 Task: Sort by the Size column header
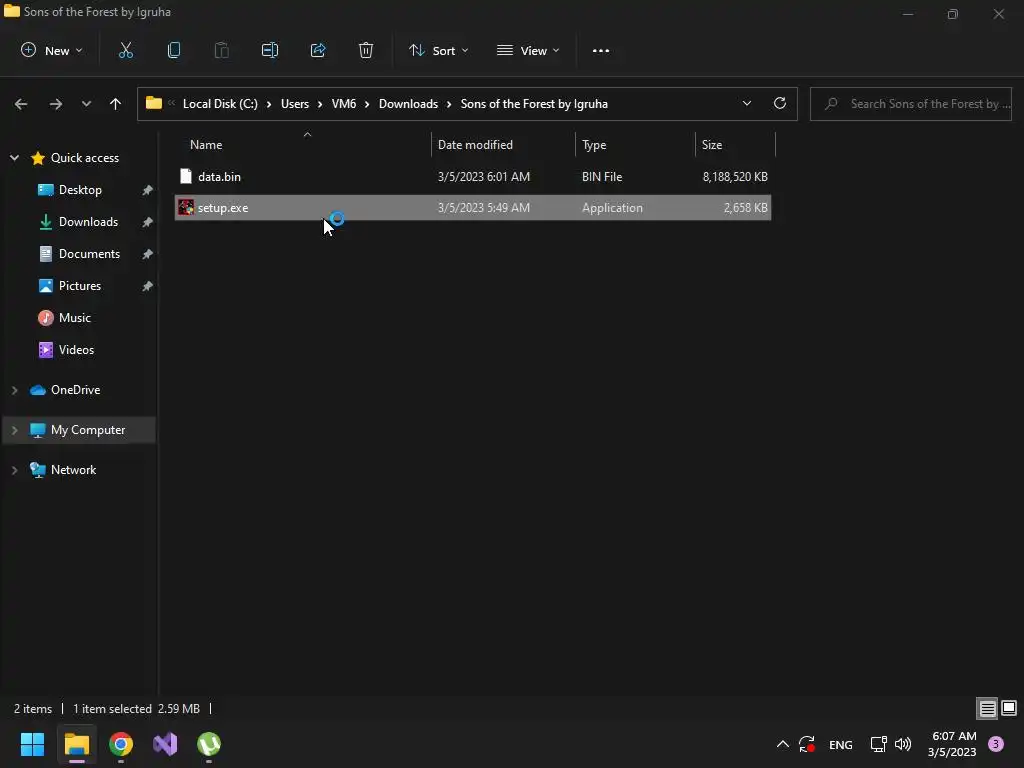pos(712,144)
